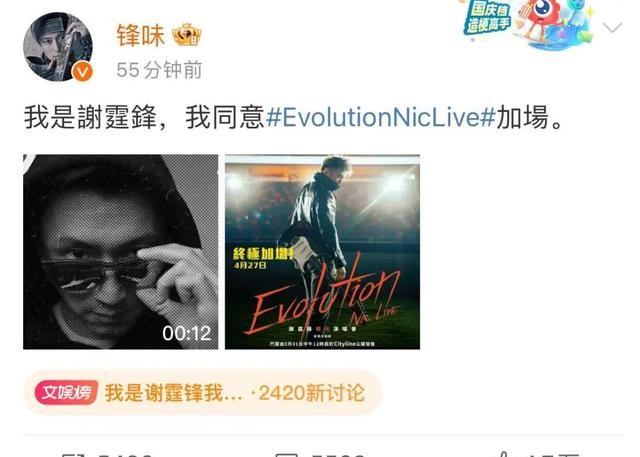
Task: Tap the 55分钟前 timestamp
Action: [x=159, y=70]
